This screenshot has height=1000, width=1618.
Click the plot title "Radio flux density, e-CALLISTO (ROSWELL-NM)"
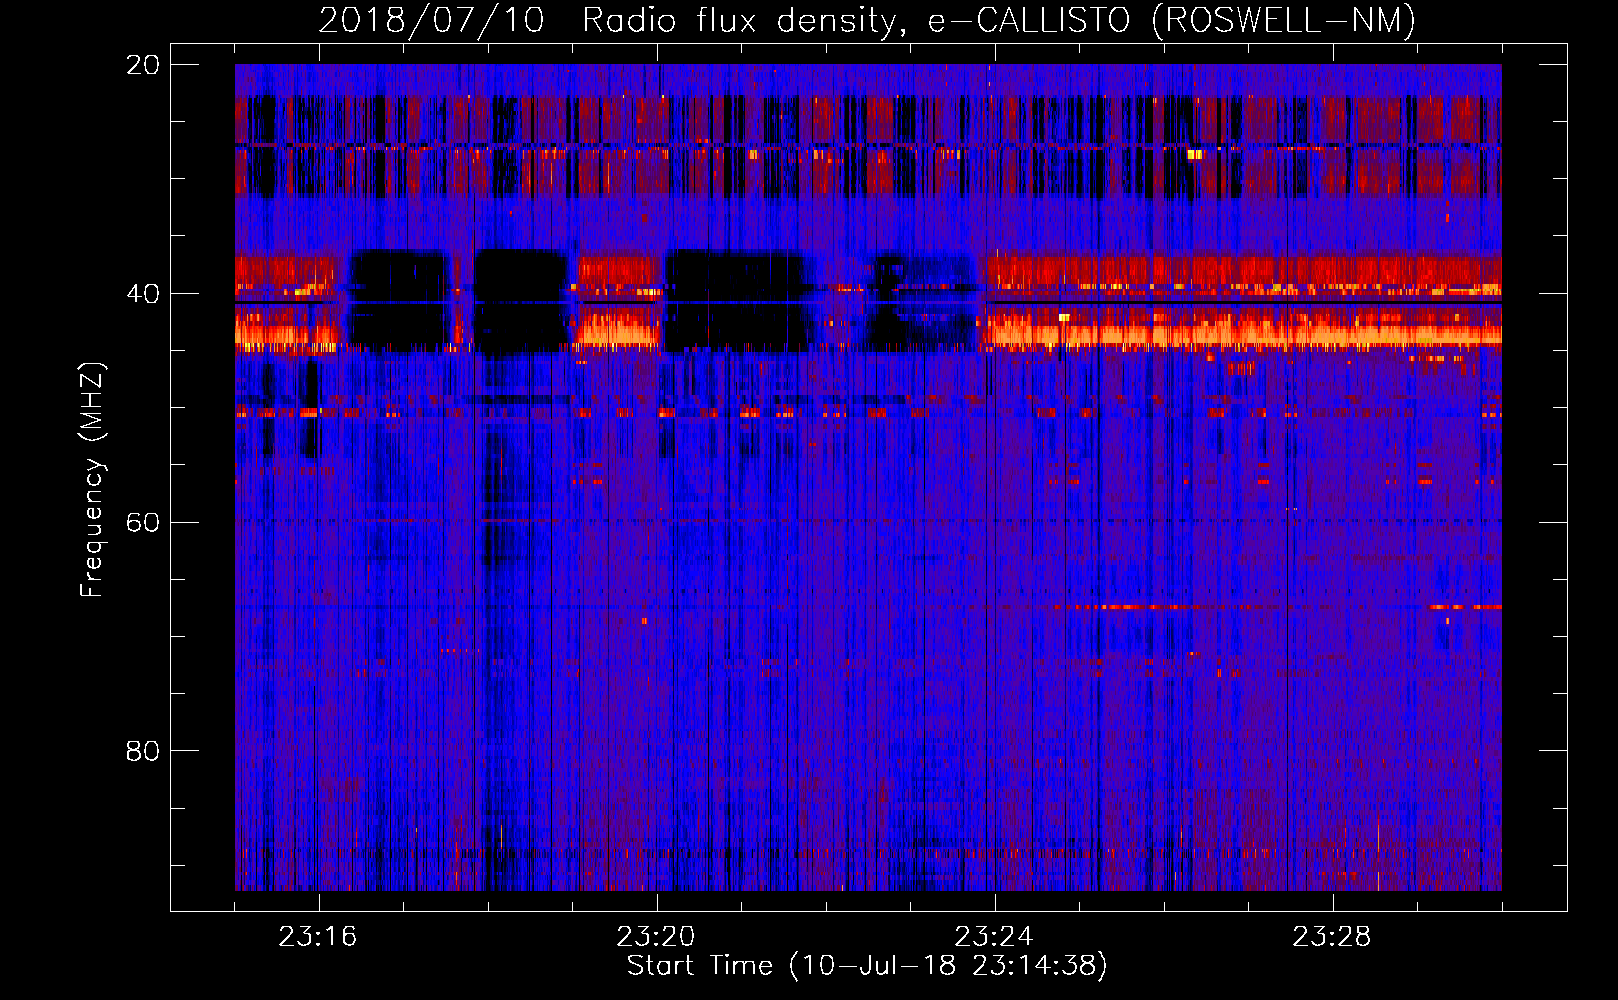pyautogui.click(x=999, y=20)
